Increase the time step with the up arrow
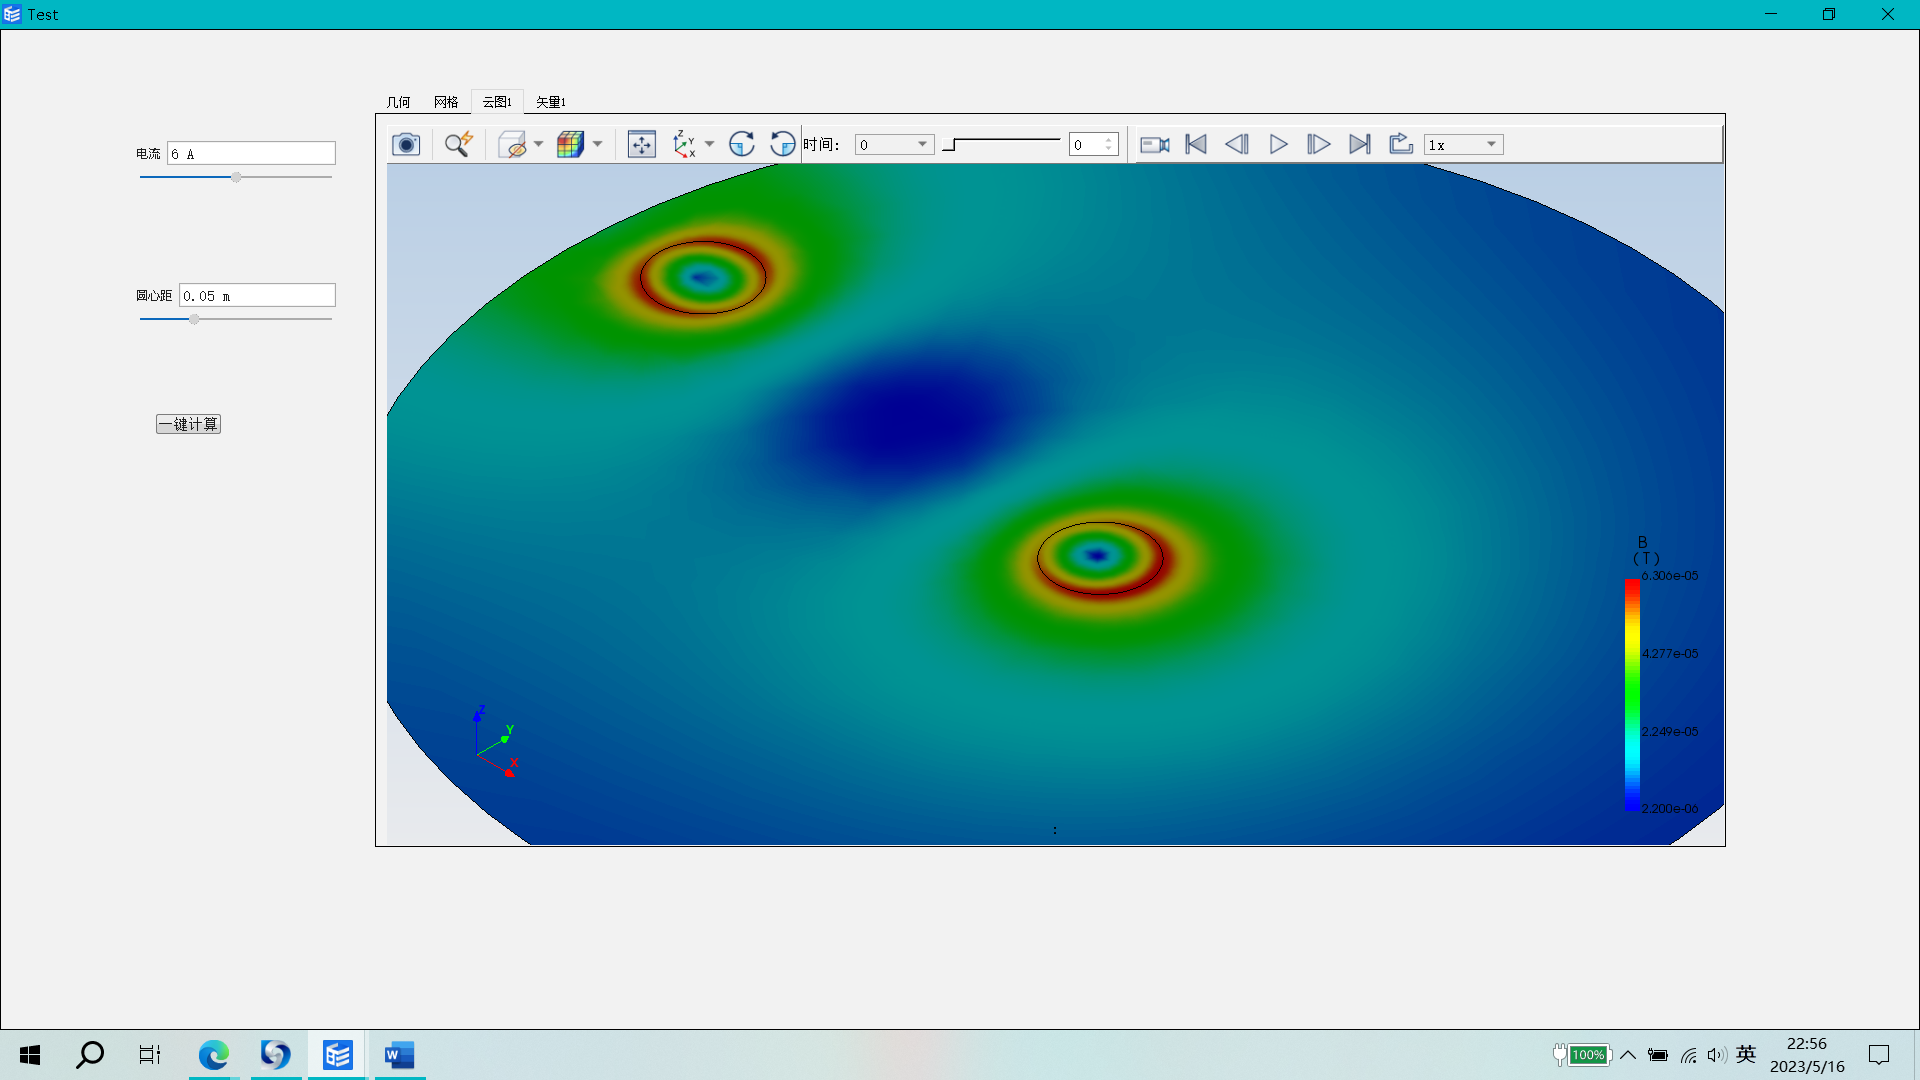The height and width of the screenshot is (1080, 1920). [1108, 140]
